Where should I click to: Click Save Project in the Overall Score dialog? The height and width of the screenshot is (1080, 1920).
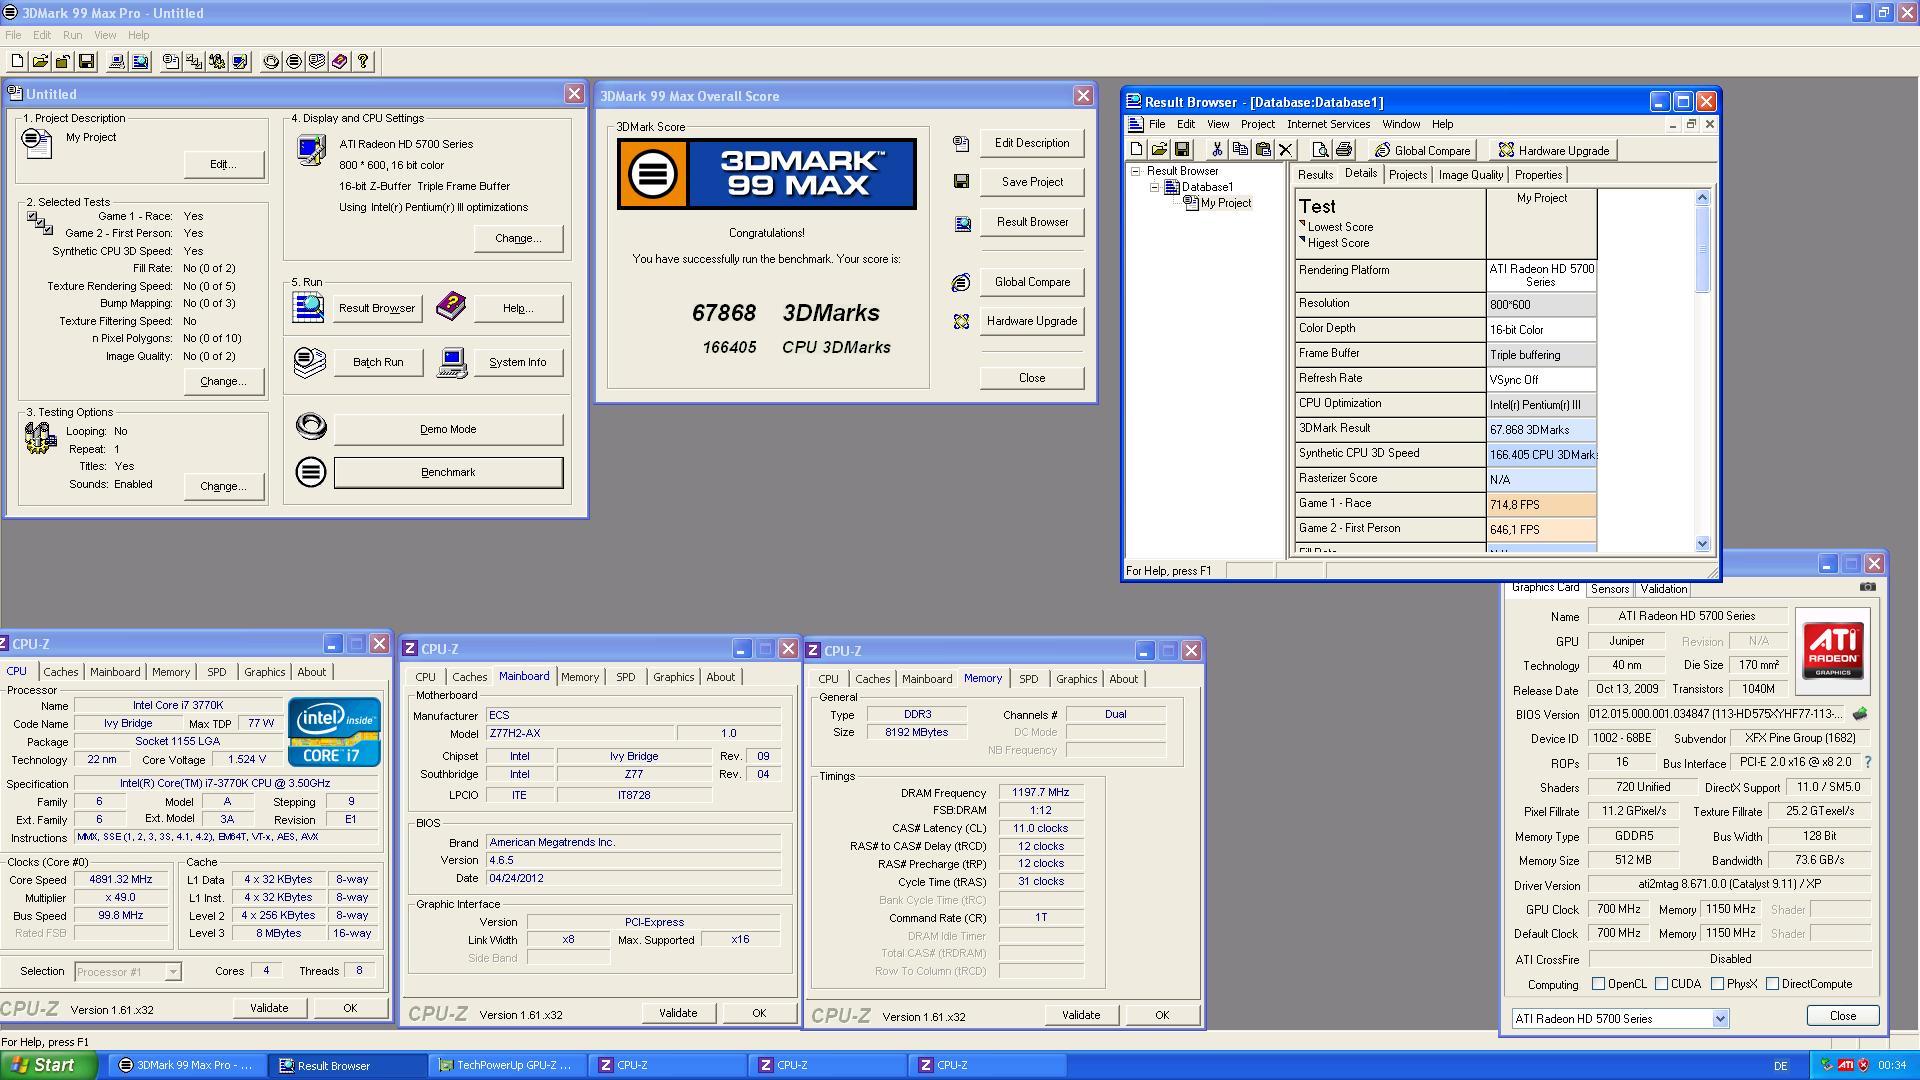1032,182
